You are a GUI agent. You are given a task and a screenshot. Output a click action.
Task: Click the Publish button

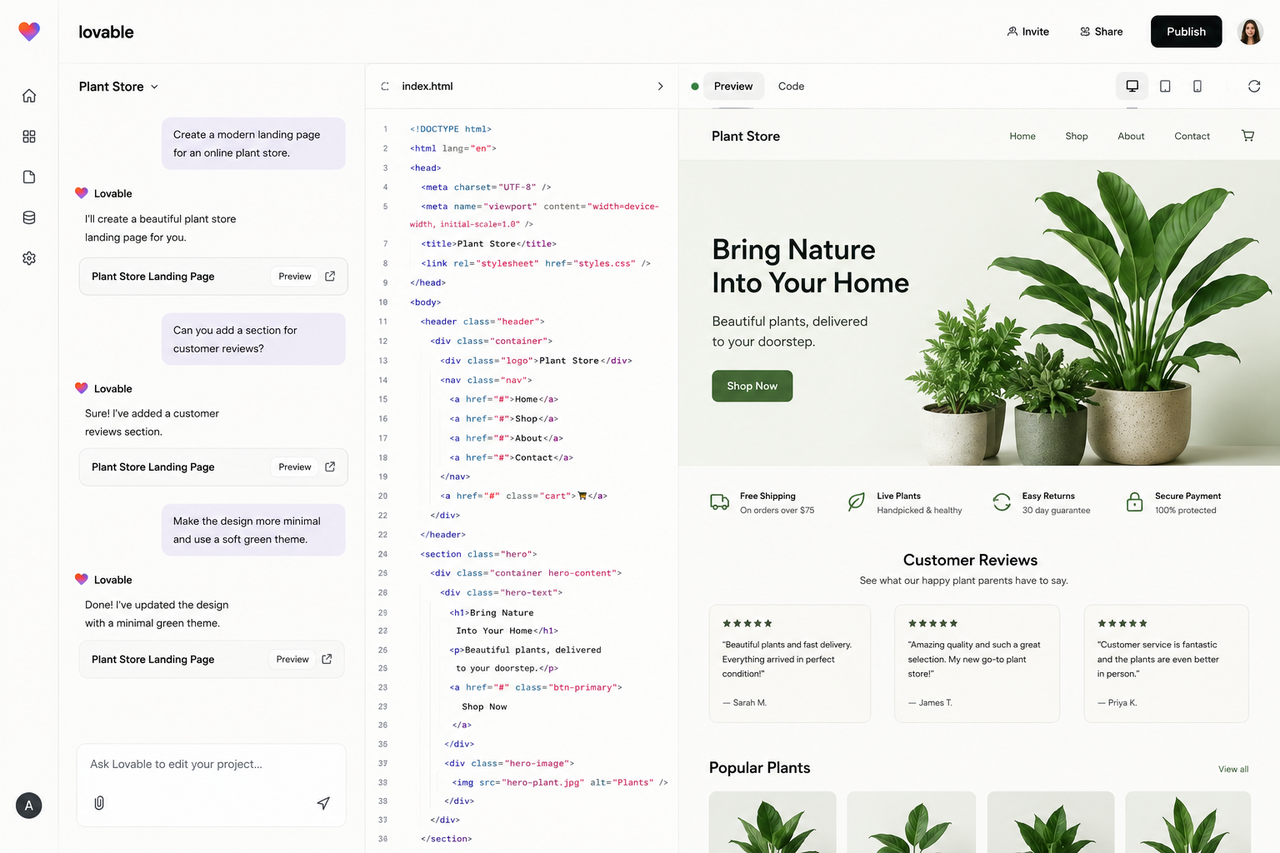[1186, 32]
